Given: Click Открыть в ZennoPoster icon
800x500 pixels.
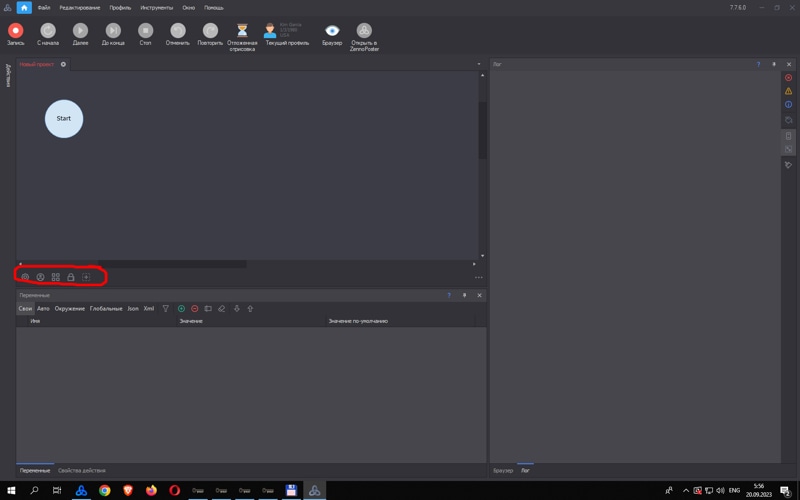Looking at the screenshot, I should click(364, 31).
